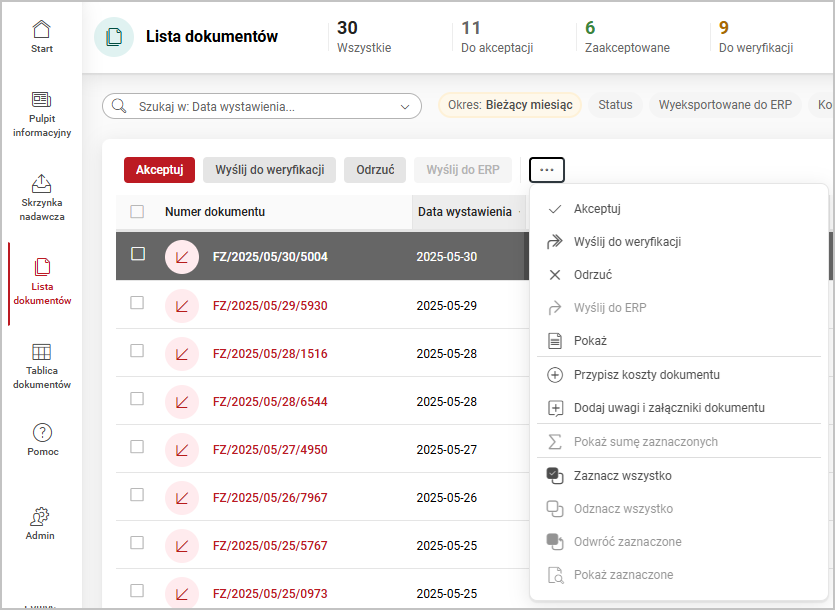Open the Start home icon in sidebar
The image size is (835, 610).
(x=42, y=30)
